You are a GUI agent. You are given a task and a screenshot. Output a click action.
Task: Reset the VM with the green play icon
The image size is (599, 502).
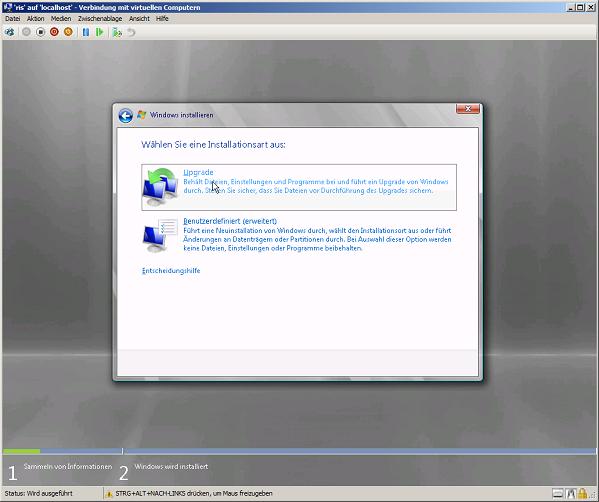[x=100, y=32]
